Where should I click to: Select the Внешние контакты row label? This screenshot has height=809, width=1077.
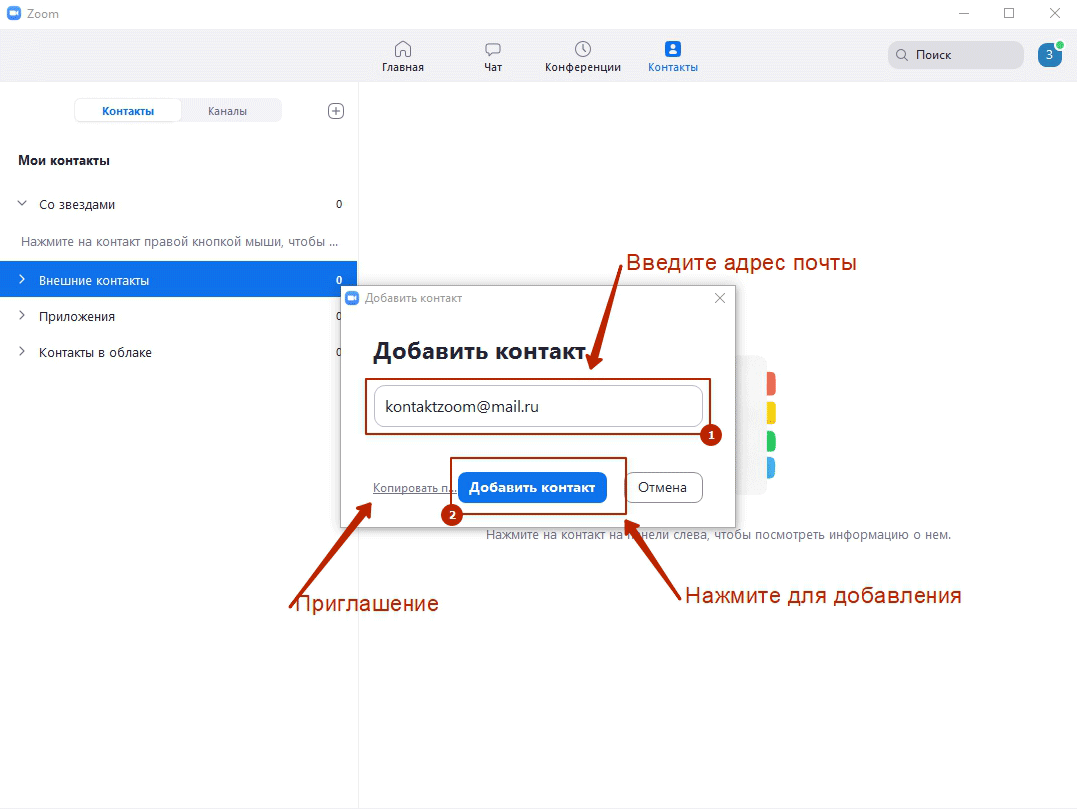pyautogui.click(x=94, y=280)
